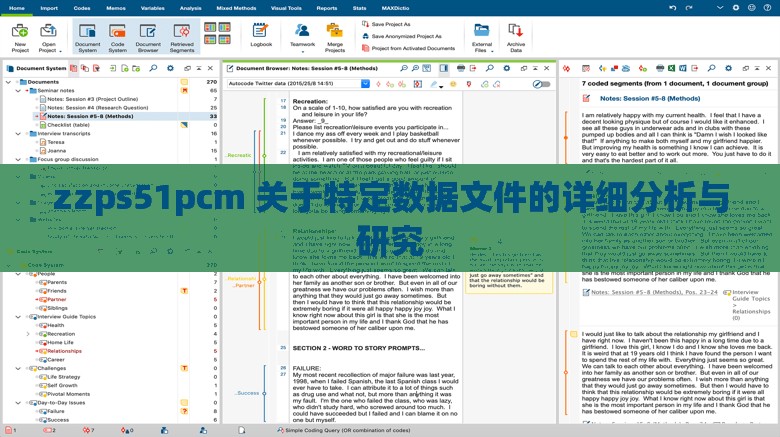
Task: Open Document Browser settings gear
Action: click(x=506, y=68)
